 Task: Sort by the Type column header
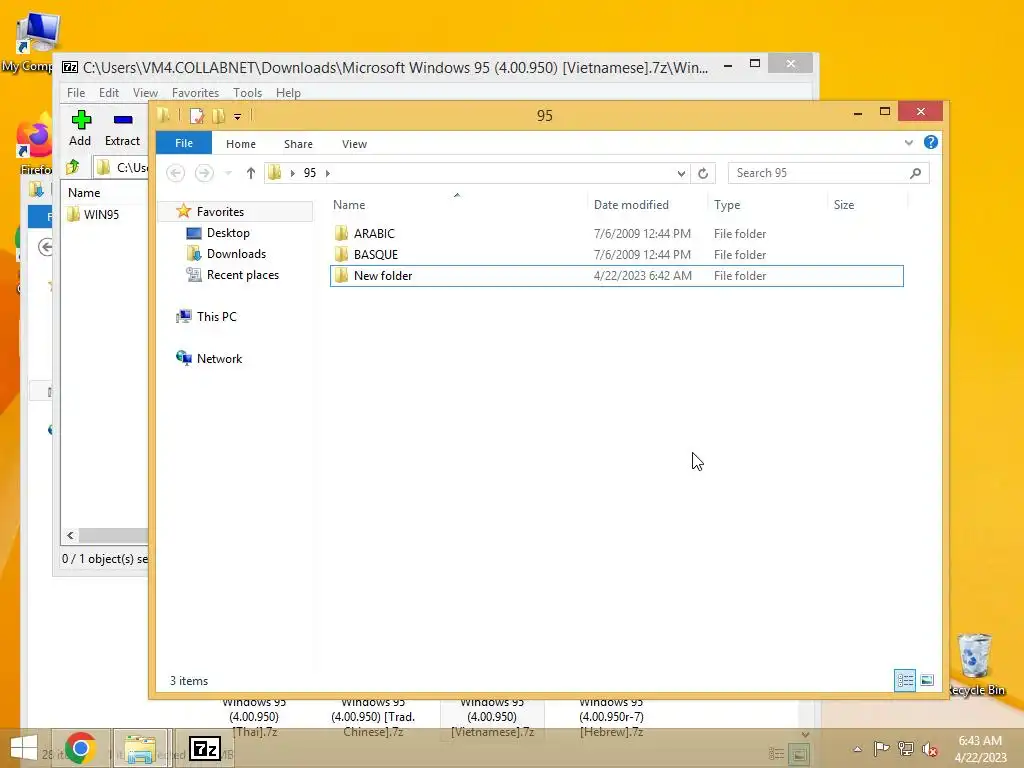point(726,204)
